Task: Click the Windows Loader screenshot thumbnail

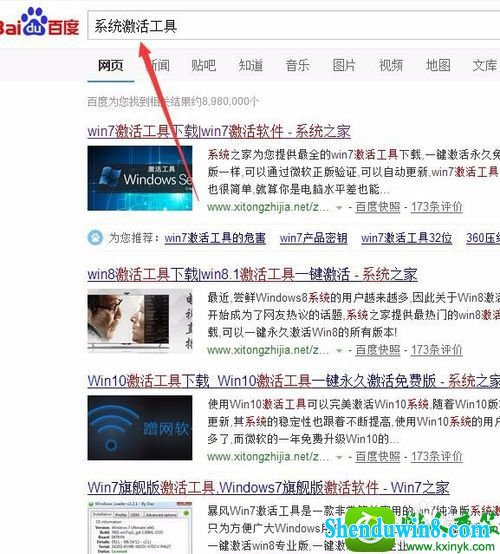Action: coord(140,528)
